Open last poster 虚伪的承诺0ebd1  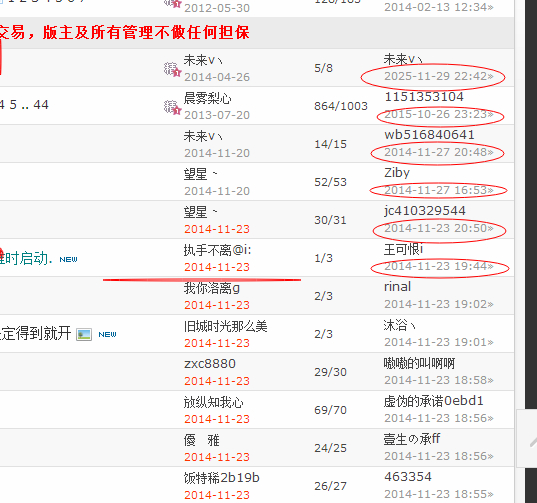click(434, 401)
